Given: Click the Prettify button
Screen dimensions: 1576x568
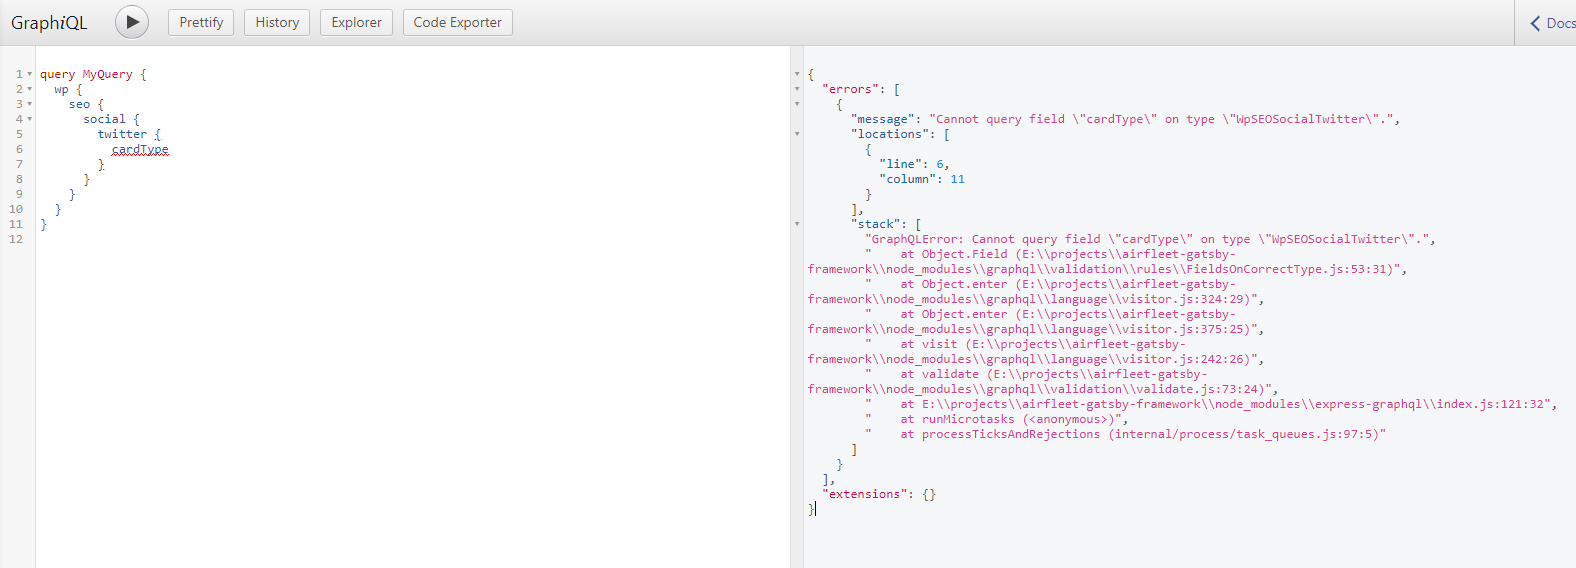Looking at the screenshot, I should (201, 22).
